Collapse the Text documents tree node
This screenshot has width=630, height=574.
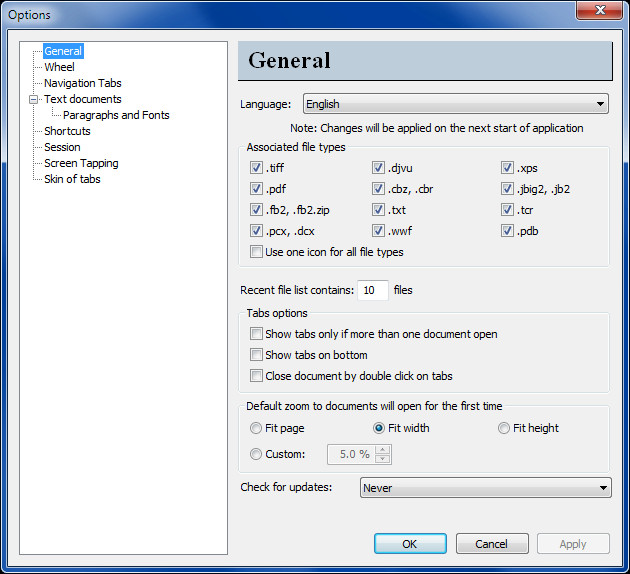[33, 100]
